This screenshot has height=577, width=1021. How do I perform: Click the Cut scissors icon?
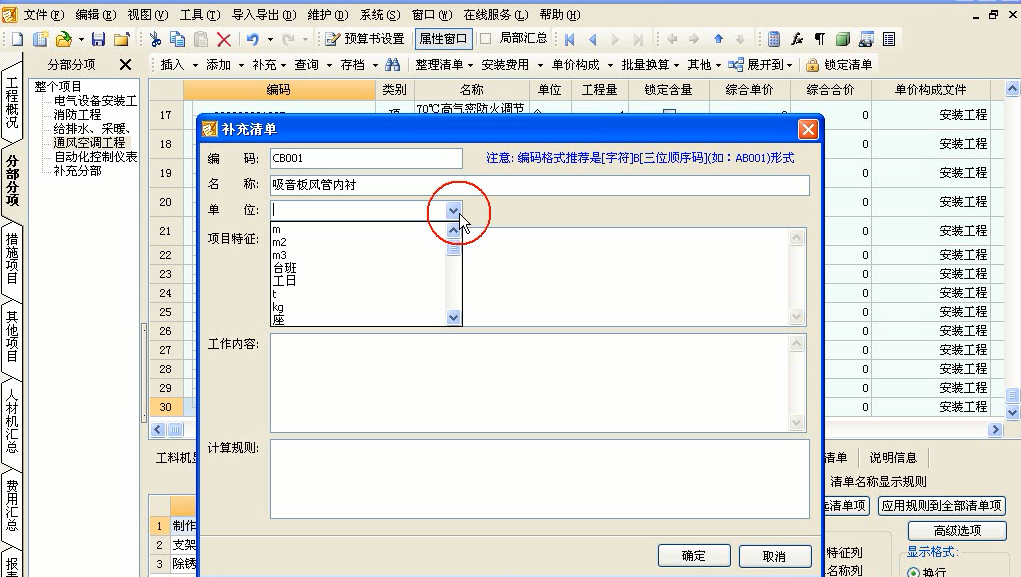[155, 39]
